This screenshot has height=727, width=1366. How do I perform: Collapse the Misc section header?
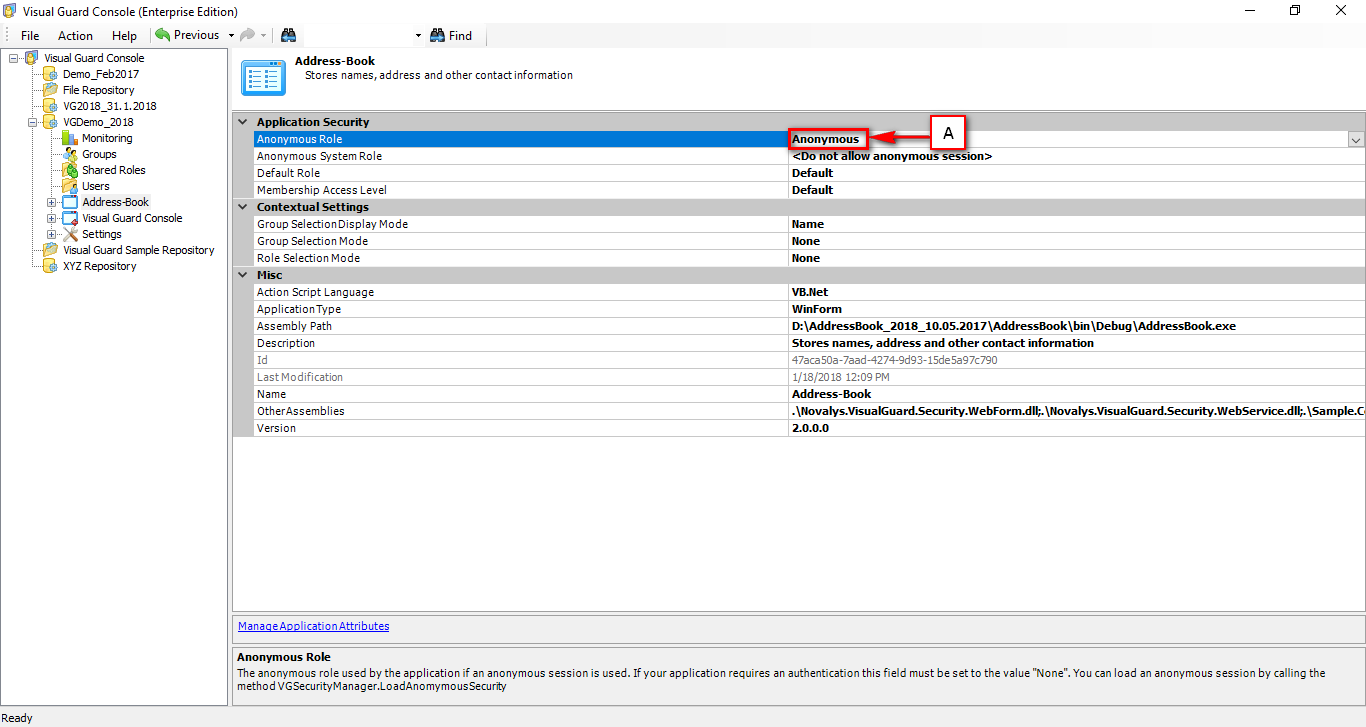pyautogui.click(x=242, y=275)
